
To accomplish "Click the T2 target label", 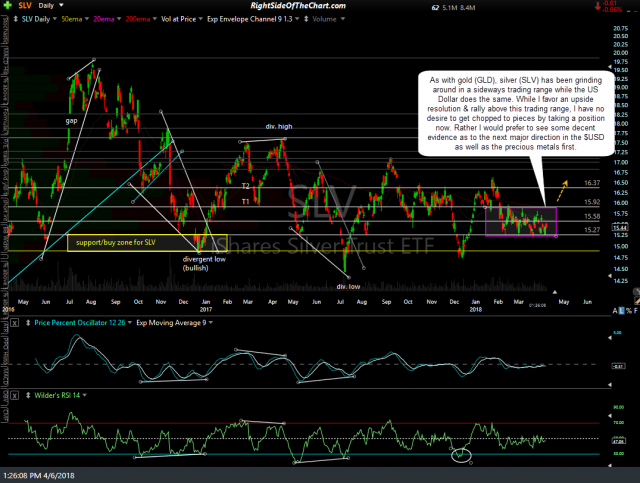I will (x=245, y=186).
